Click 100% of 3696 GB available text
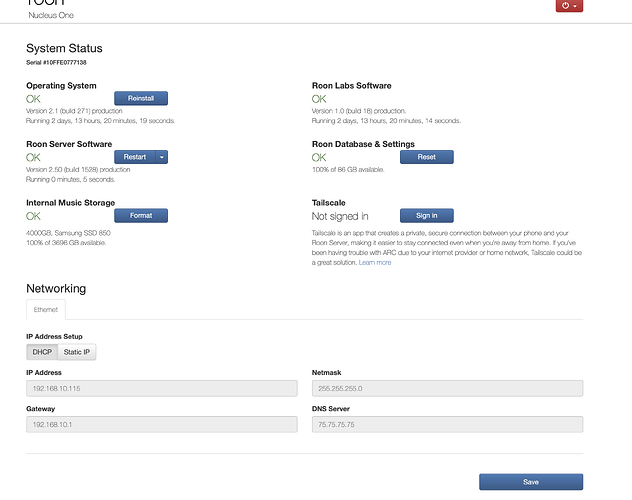This screenshot has width=632, height=500. tap(66, 243)
